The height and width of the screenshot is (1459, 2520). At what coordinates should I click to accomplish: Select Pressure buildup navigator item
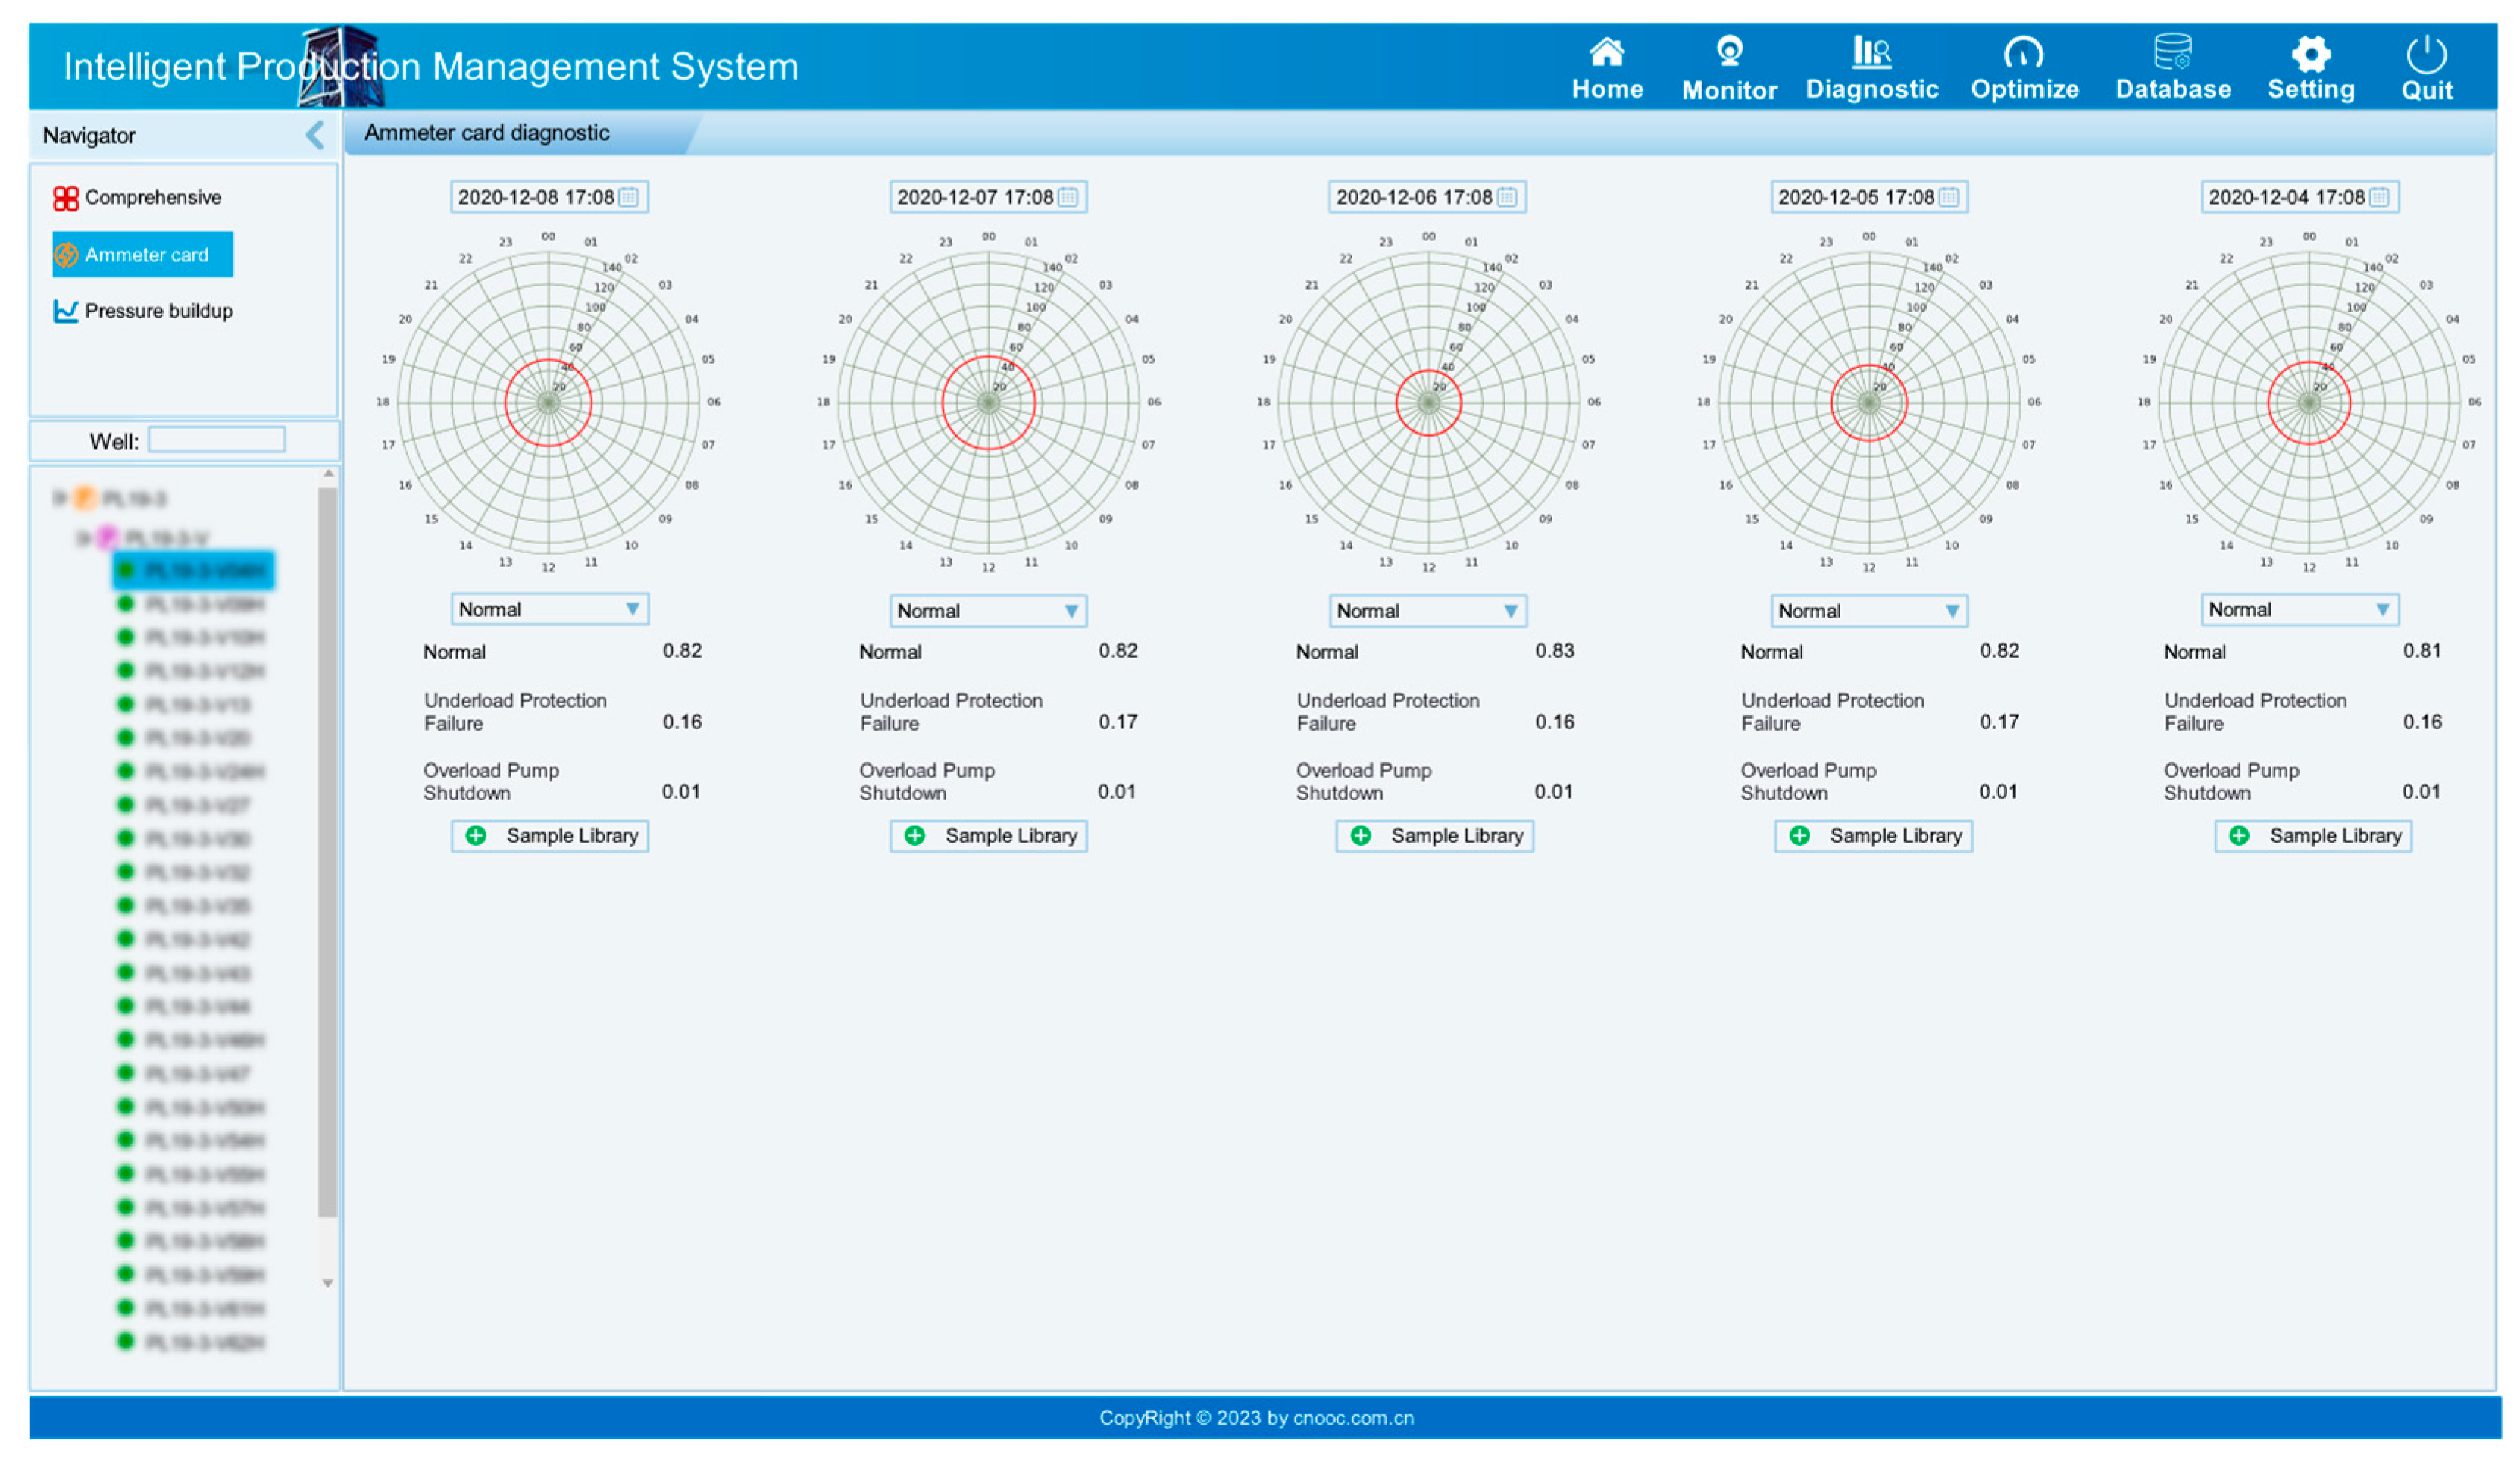pyautogui.click(x=143, y=311)
